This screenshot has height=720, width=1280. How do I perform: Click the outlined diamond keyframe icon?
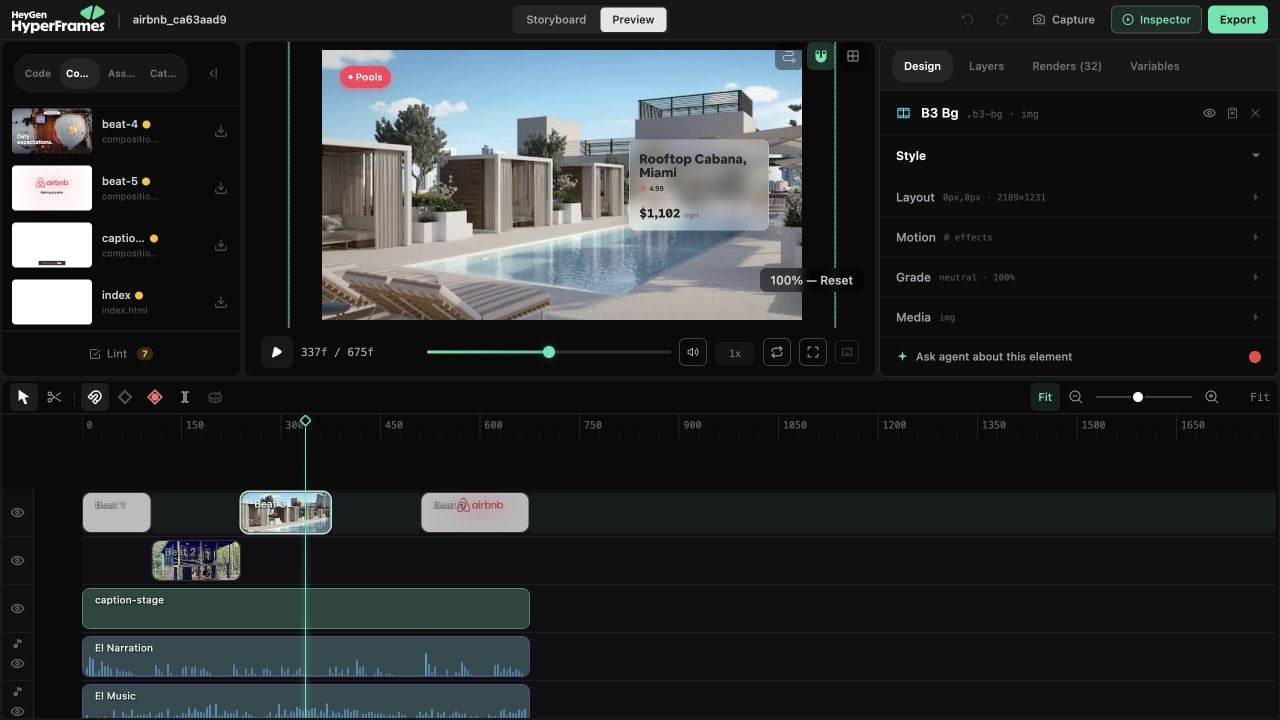pyautogui.click(x=125, y=397)
